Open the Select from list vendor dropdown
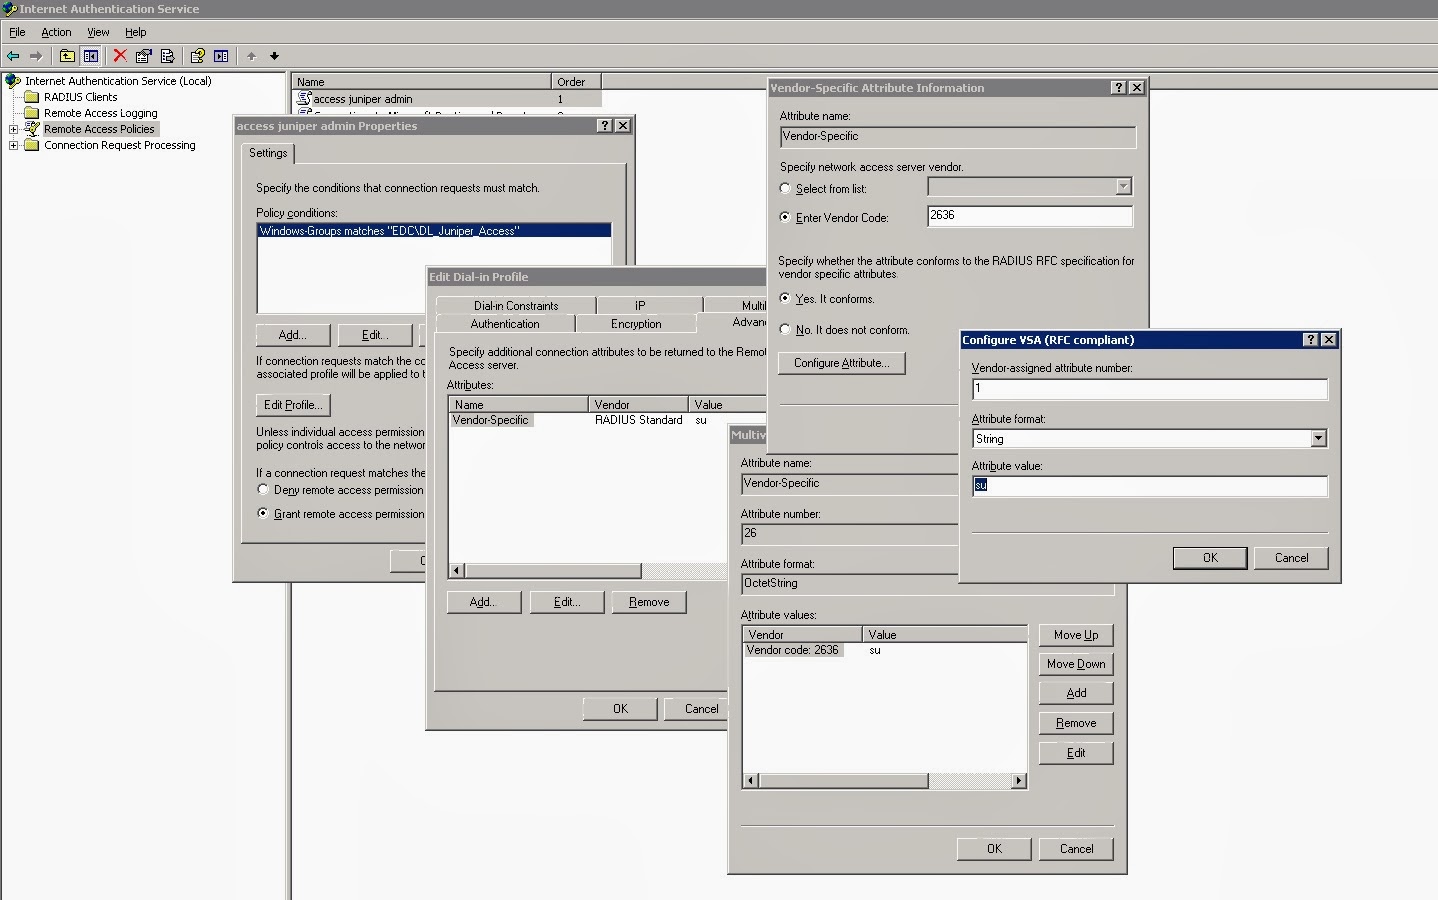Screen dimensions: 1438x900 (x=1124, y=186)
